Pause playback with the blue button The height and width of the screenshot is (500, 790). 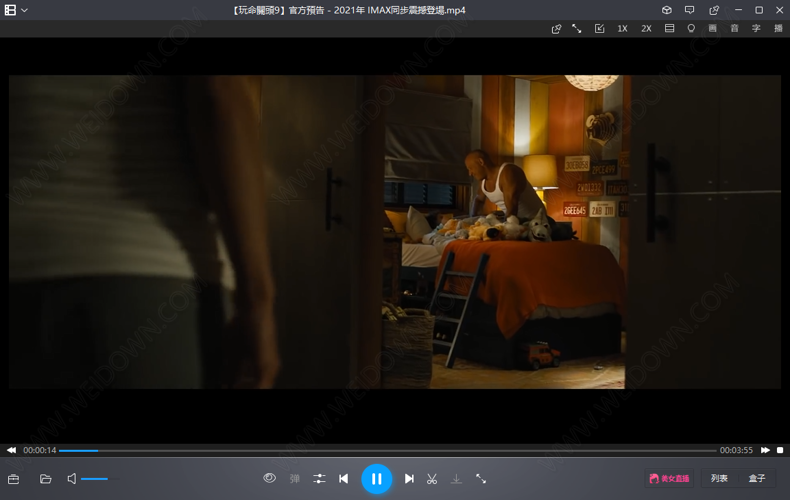click(x=376, y=479)
